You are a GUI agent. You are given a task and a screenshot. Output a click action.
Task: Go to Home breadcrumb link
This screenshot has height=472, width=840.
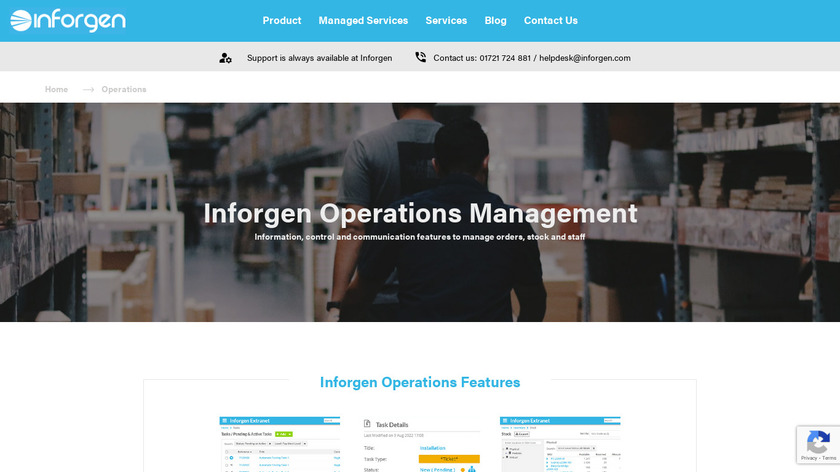tap(56, 89)
